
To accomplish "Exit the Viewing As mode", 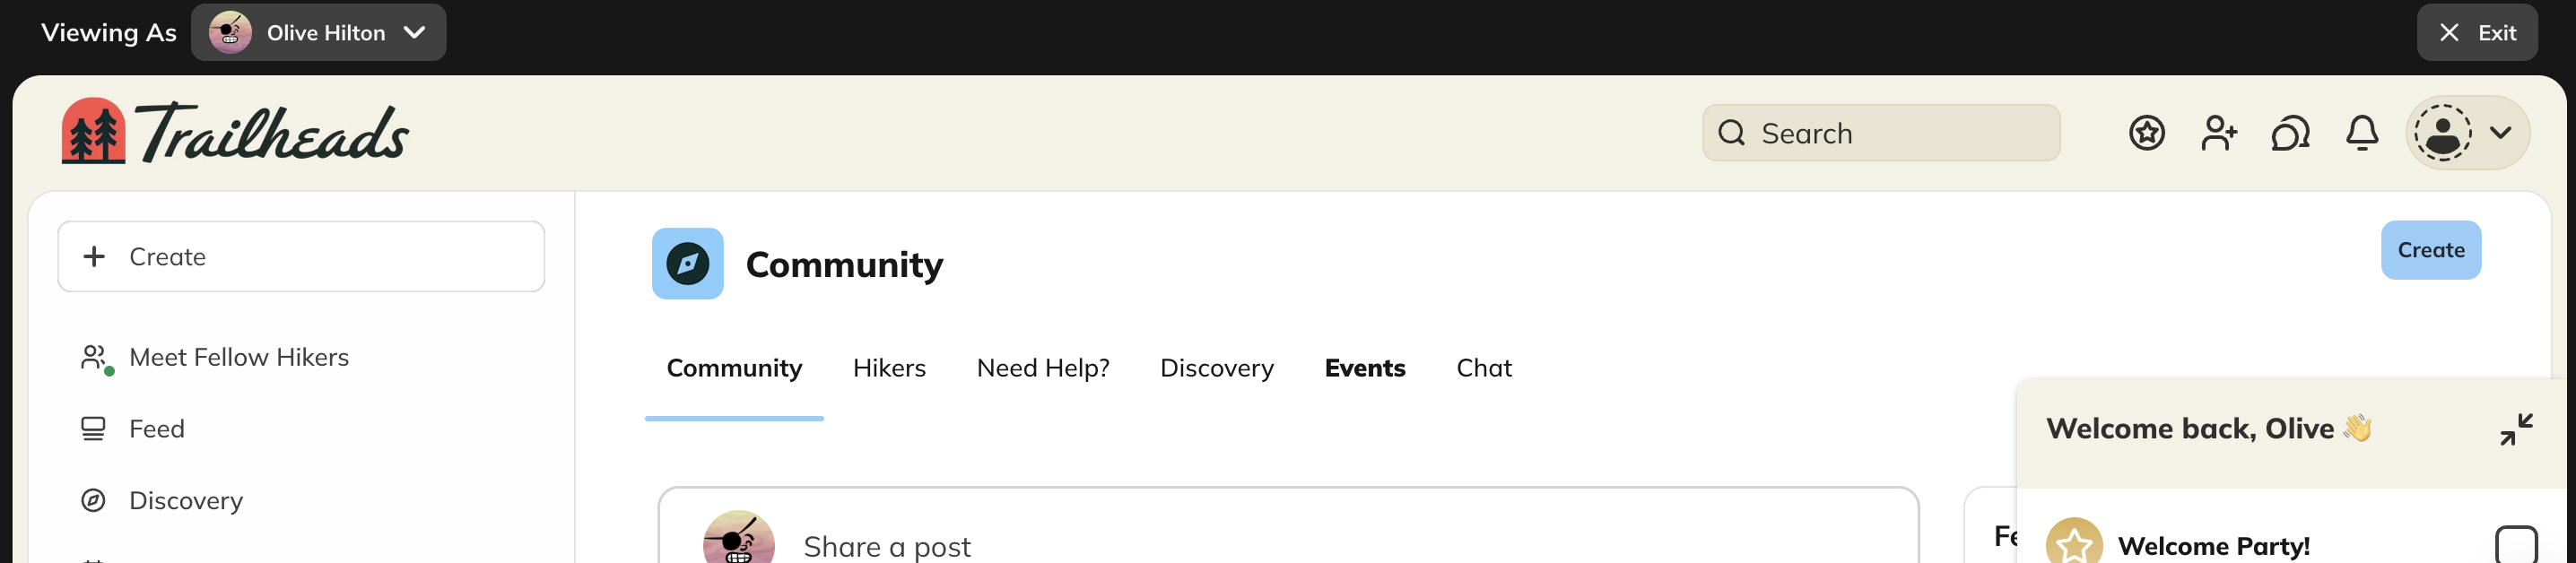I will pos(2477,32).
